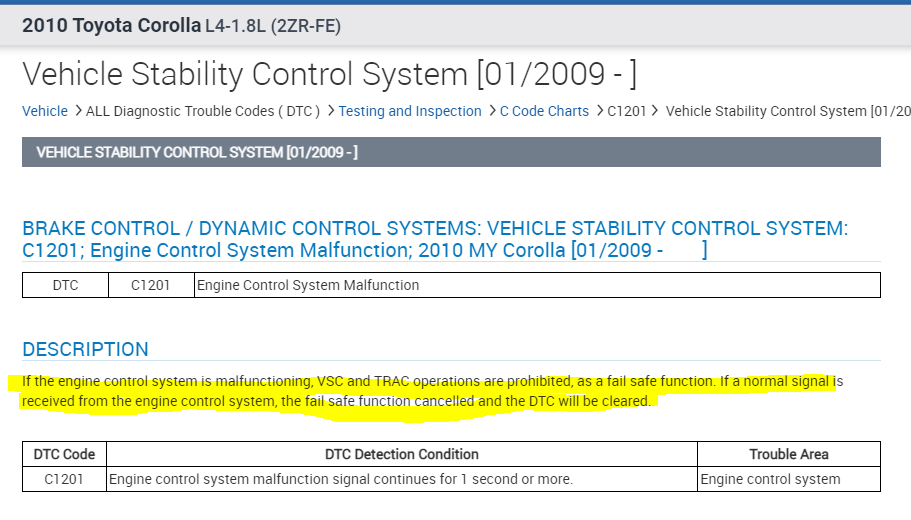
Task: Click the gray VEHICLE STABILITY CONTROL SYSTEM header bar
Action: click(451, 152)
